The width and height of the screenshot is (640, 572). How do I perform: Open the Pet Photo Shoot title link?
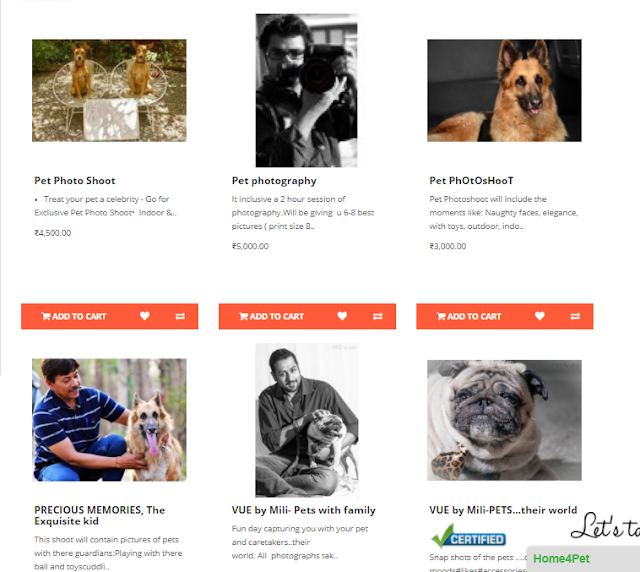click(75, 180)
